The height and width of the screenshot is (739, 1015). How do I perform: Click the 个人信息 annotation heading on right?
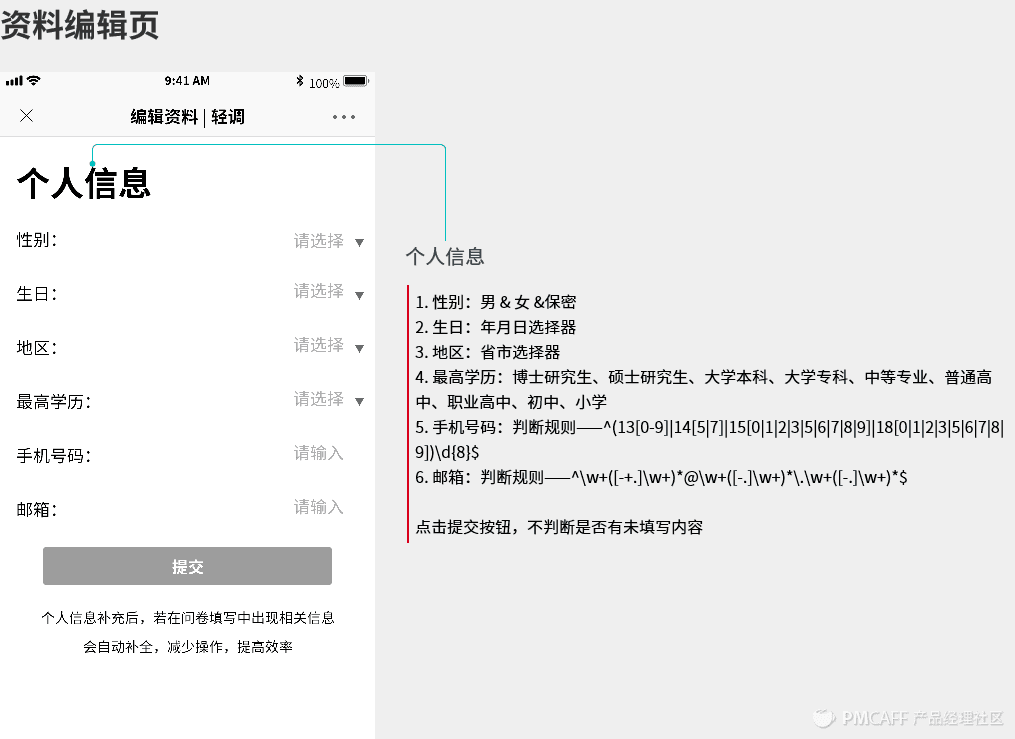tap(445, 256)
